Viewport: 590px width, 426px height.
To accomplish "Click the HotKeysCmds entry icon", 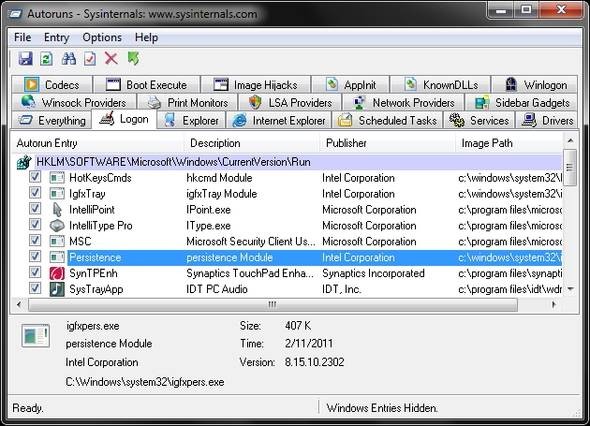I will tap(57, 178).
